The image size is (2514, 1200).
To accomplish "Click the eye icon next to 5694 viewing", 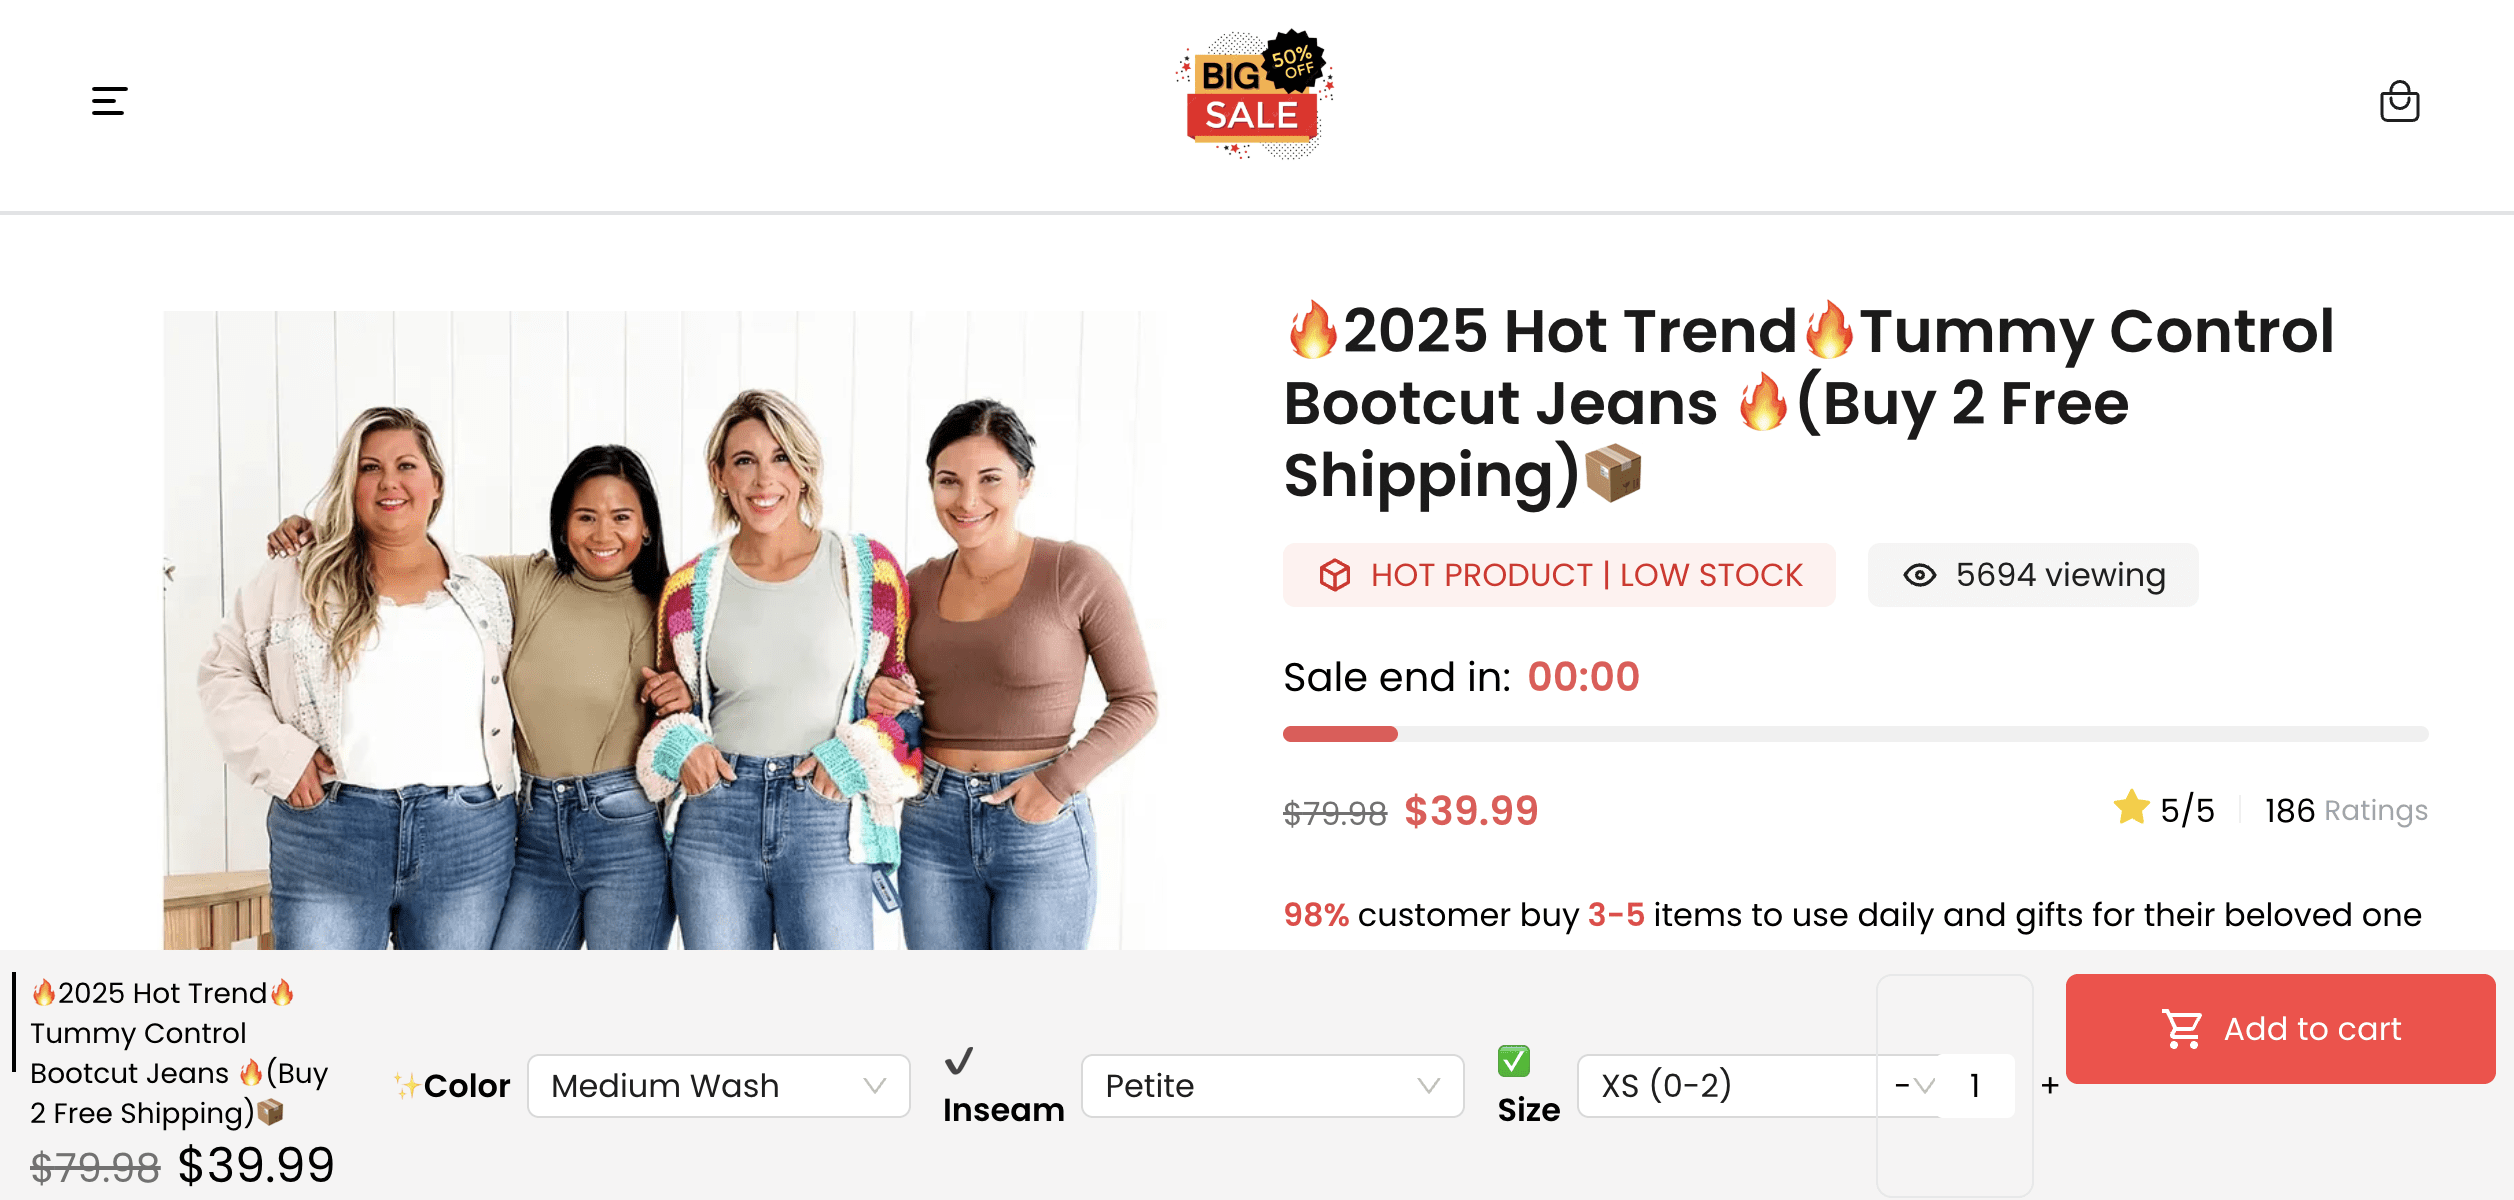I will point(1919,575).
